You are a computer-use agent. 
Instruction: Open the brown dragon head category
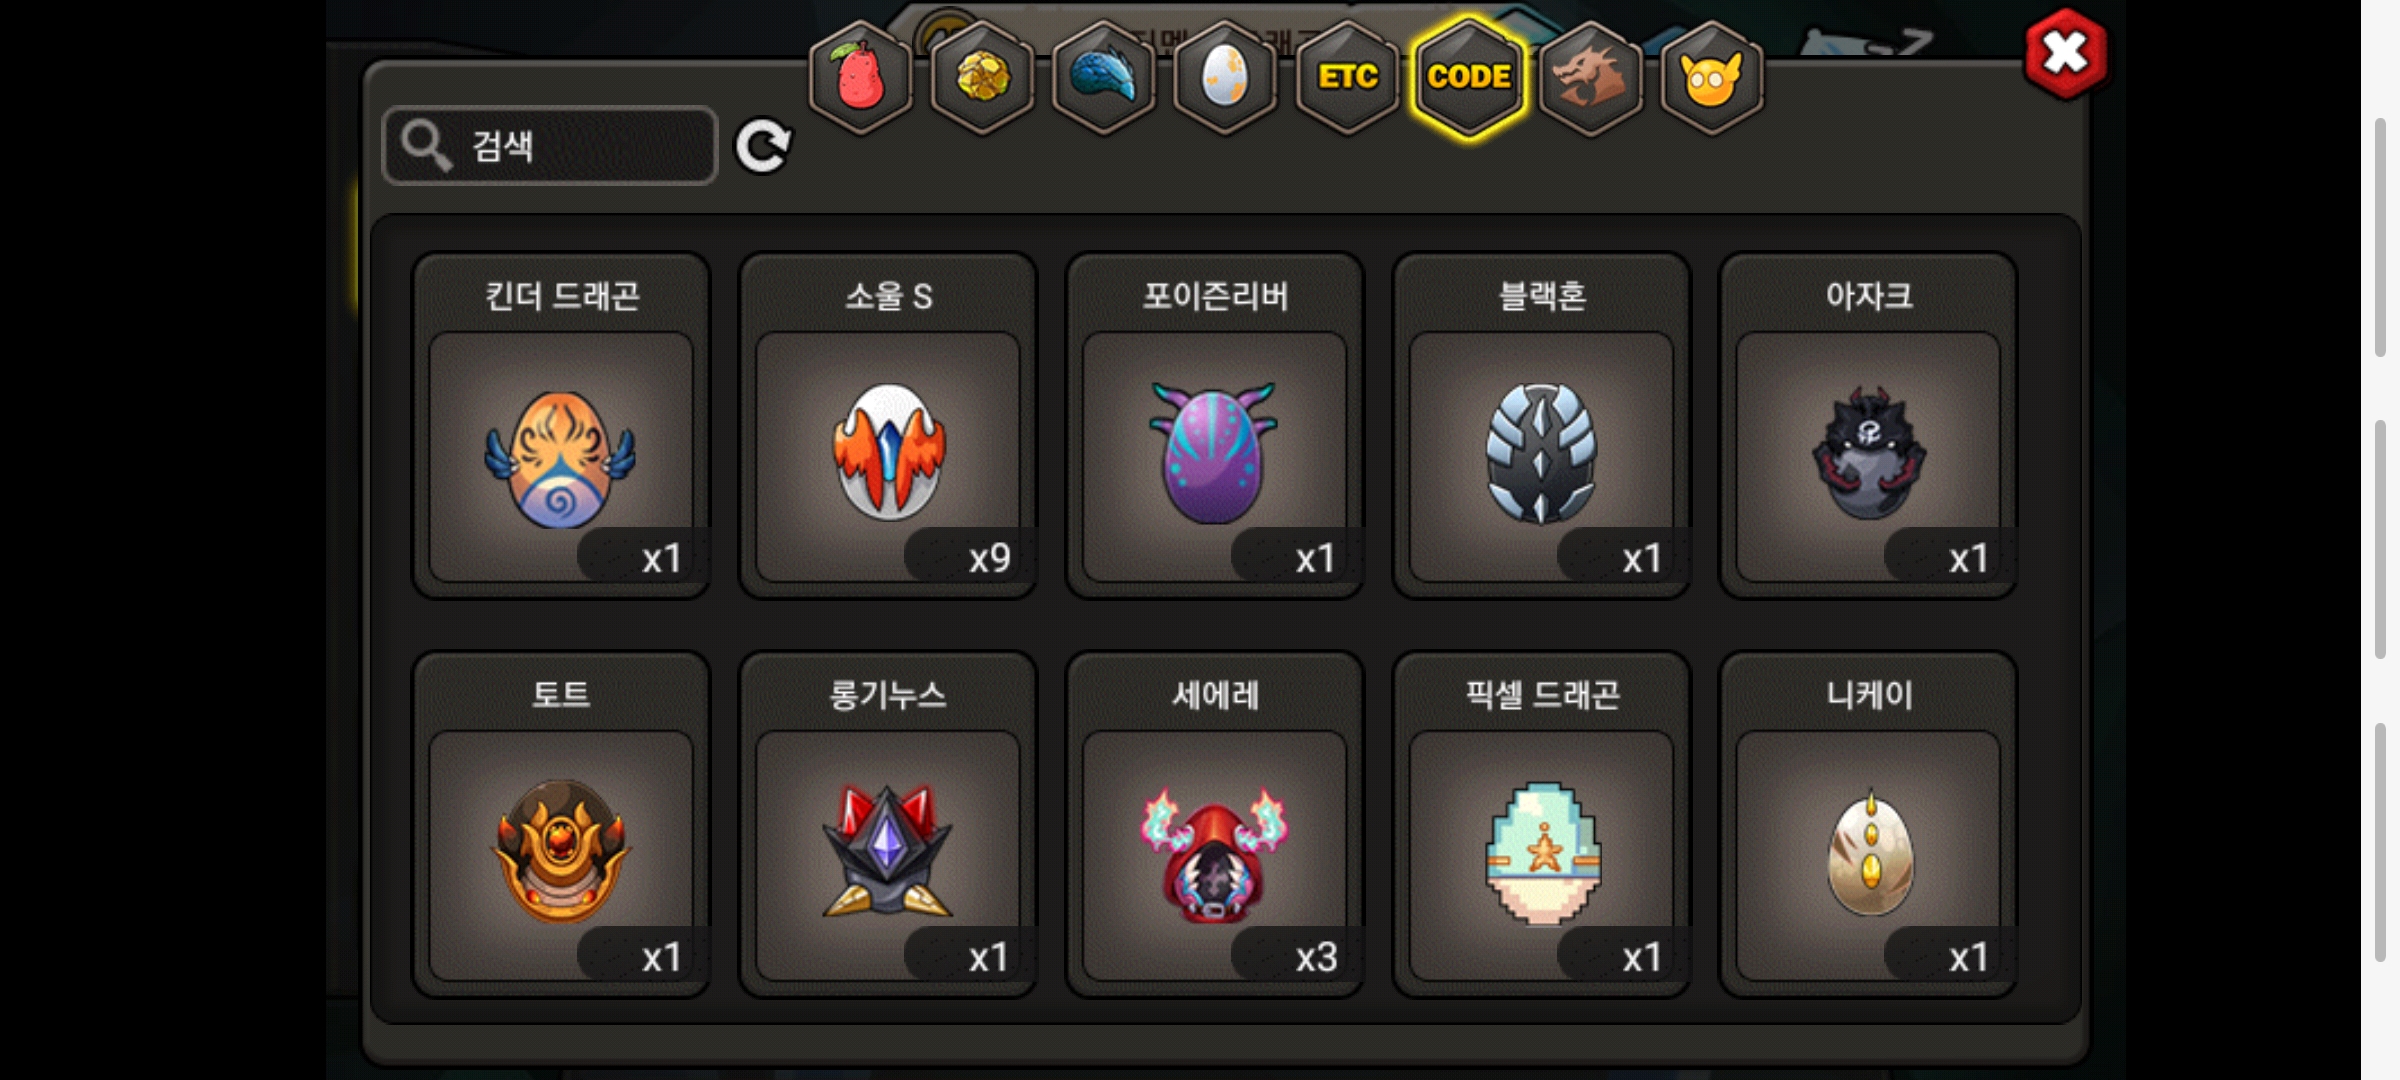[1590, 78]
